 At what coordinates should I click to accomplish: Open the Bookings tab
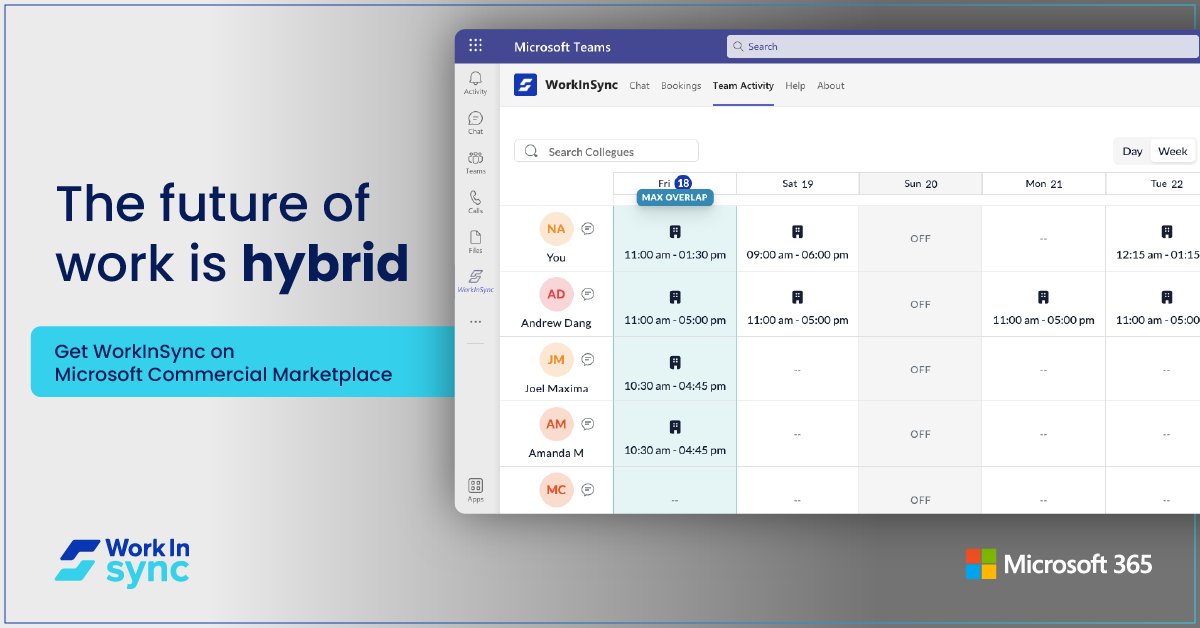[681, 86]
